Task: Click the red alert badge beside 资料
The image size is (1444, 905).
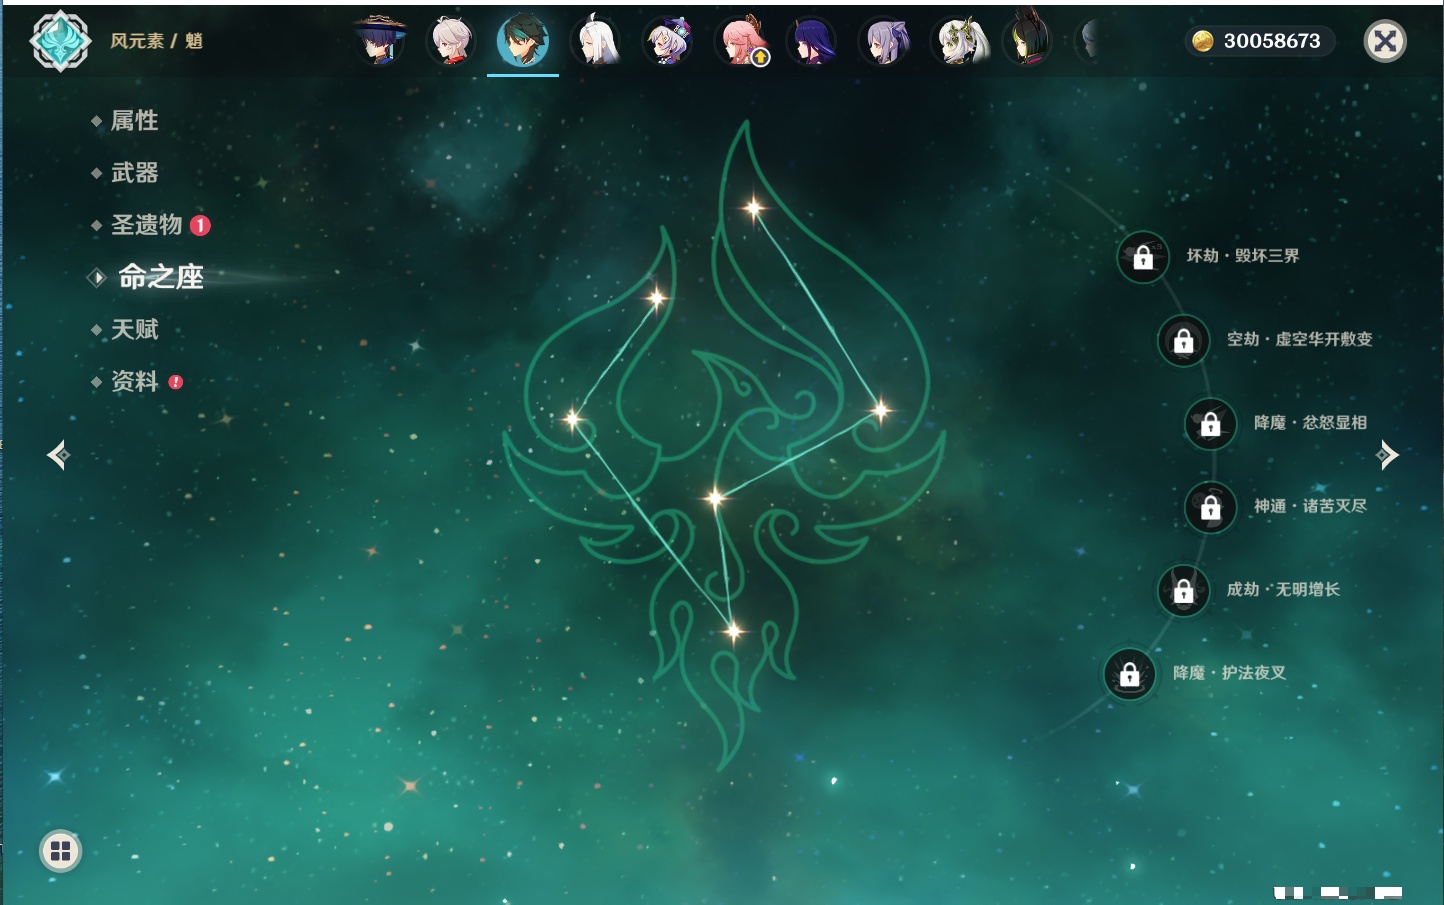Action: [176, 382]
